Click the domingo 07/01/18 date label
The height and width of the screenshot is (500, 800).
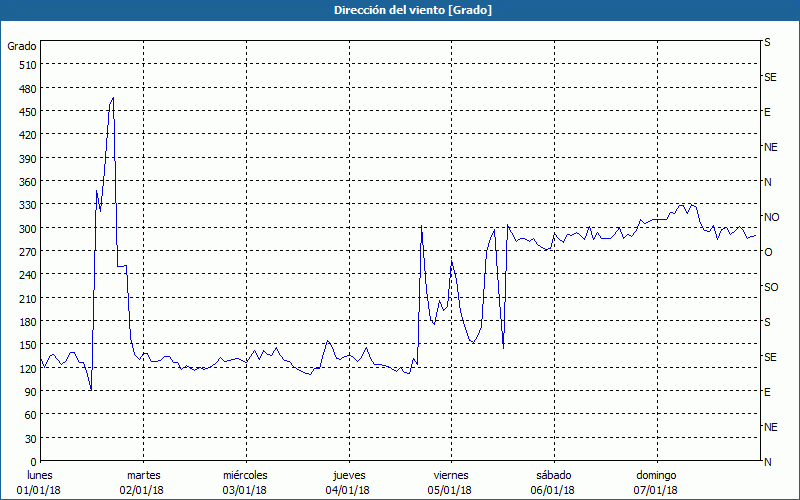(655, 482)
